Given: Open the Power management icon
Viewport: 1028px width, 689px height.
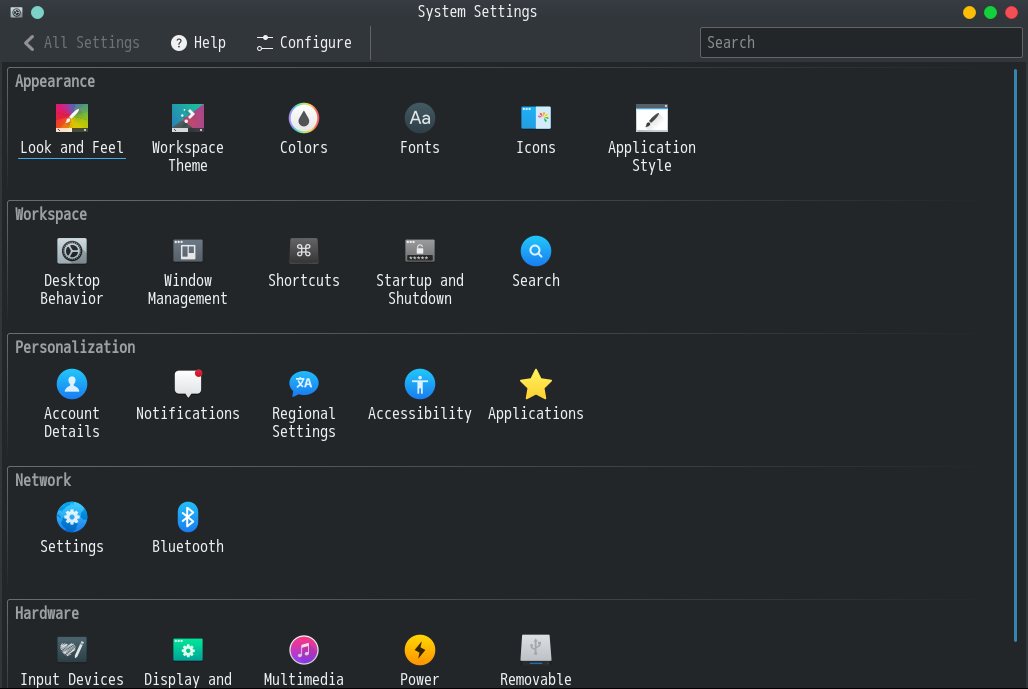Looking at the screenshot, I should 420,650.
